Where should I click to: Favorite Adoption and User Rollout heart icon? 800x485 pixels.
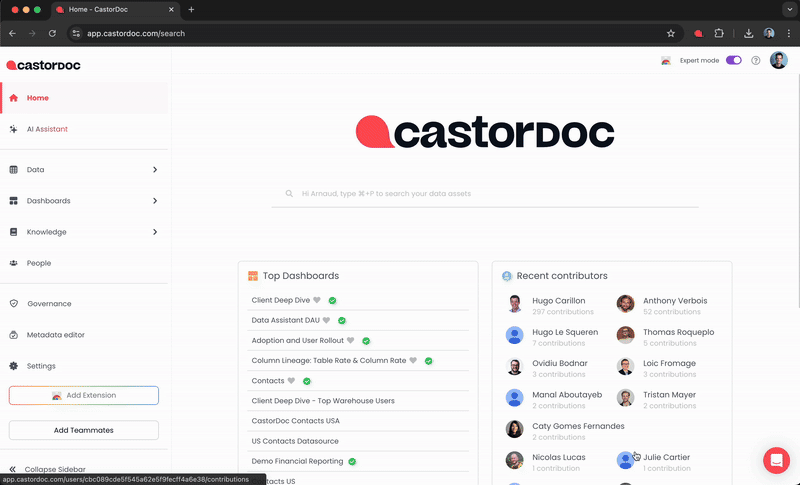click(351, 340)
